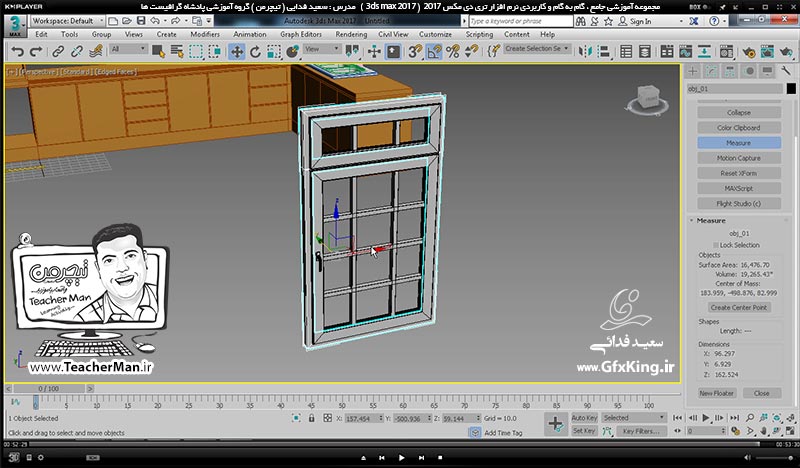Click the Undo arrow in main toolbar
This screenshot has width=800, height=468.
click(18, 52)
